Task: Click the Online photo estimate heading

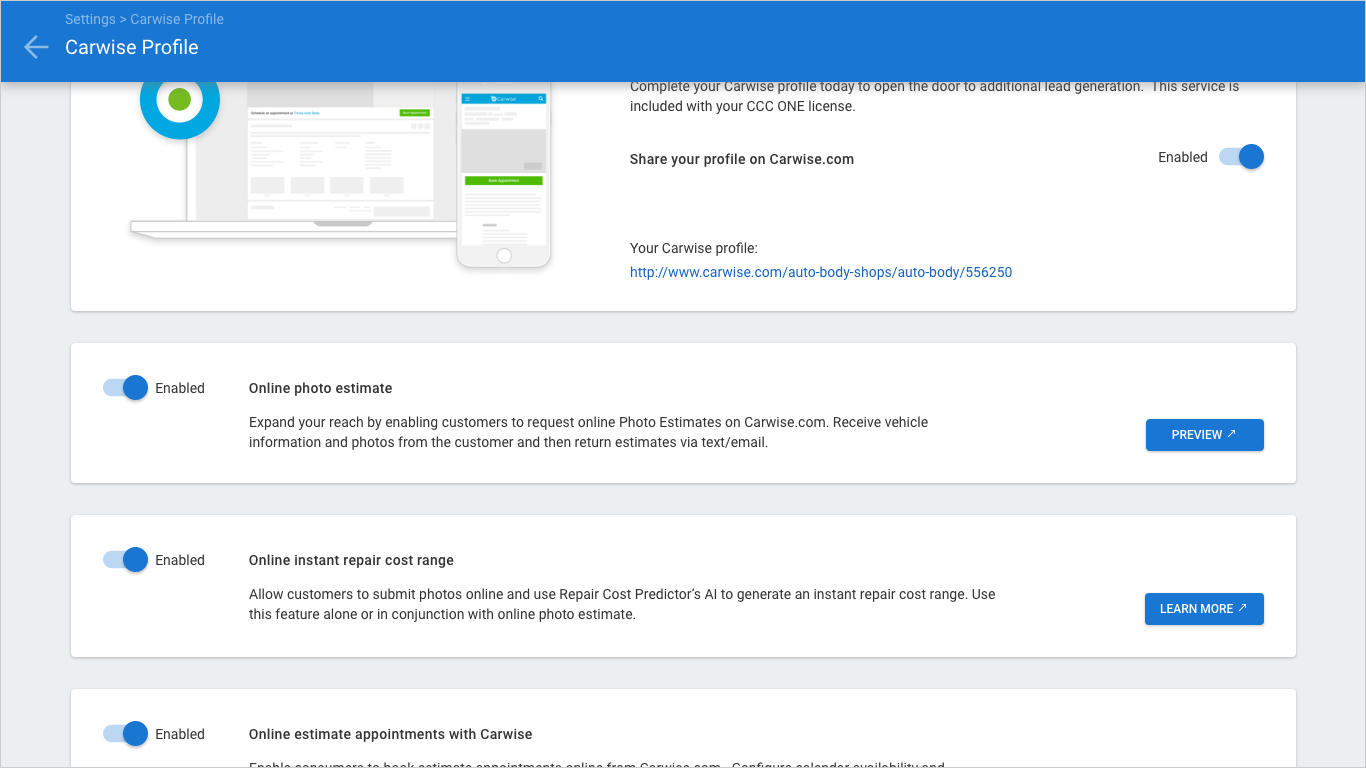Action: (320, 388)
